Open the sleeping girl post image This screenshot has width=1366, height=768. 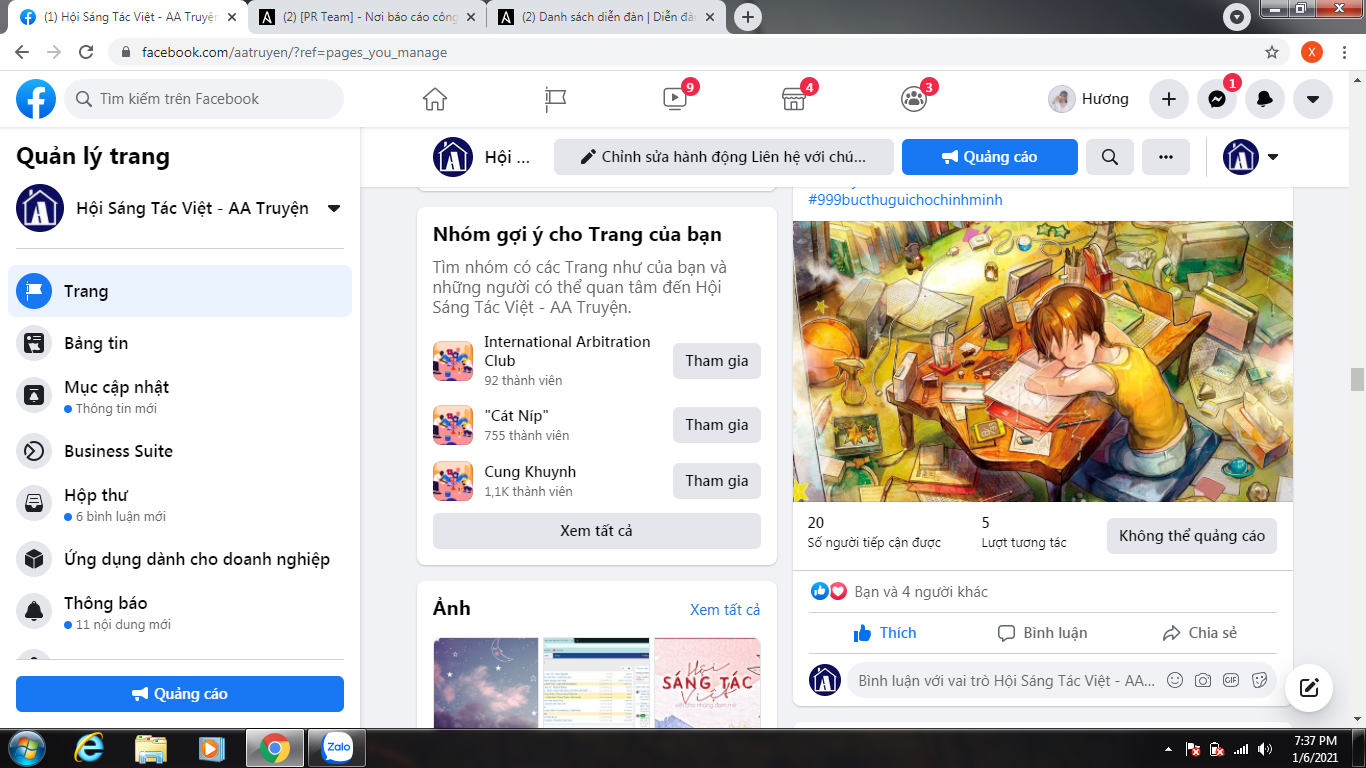coord(1043,361)
